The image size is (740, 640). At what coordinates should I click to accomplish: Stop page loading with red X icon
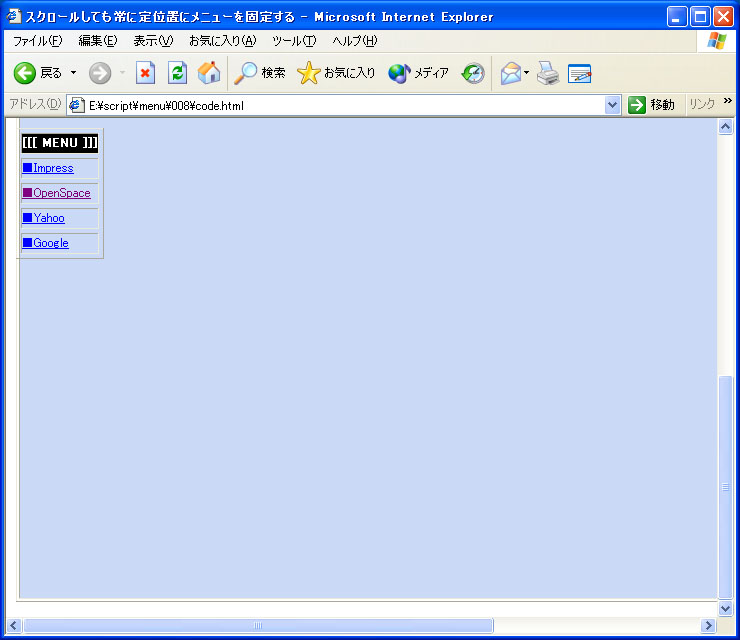pos(145,73)
